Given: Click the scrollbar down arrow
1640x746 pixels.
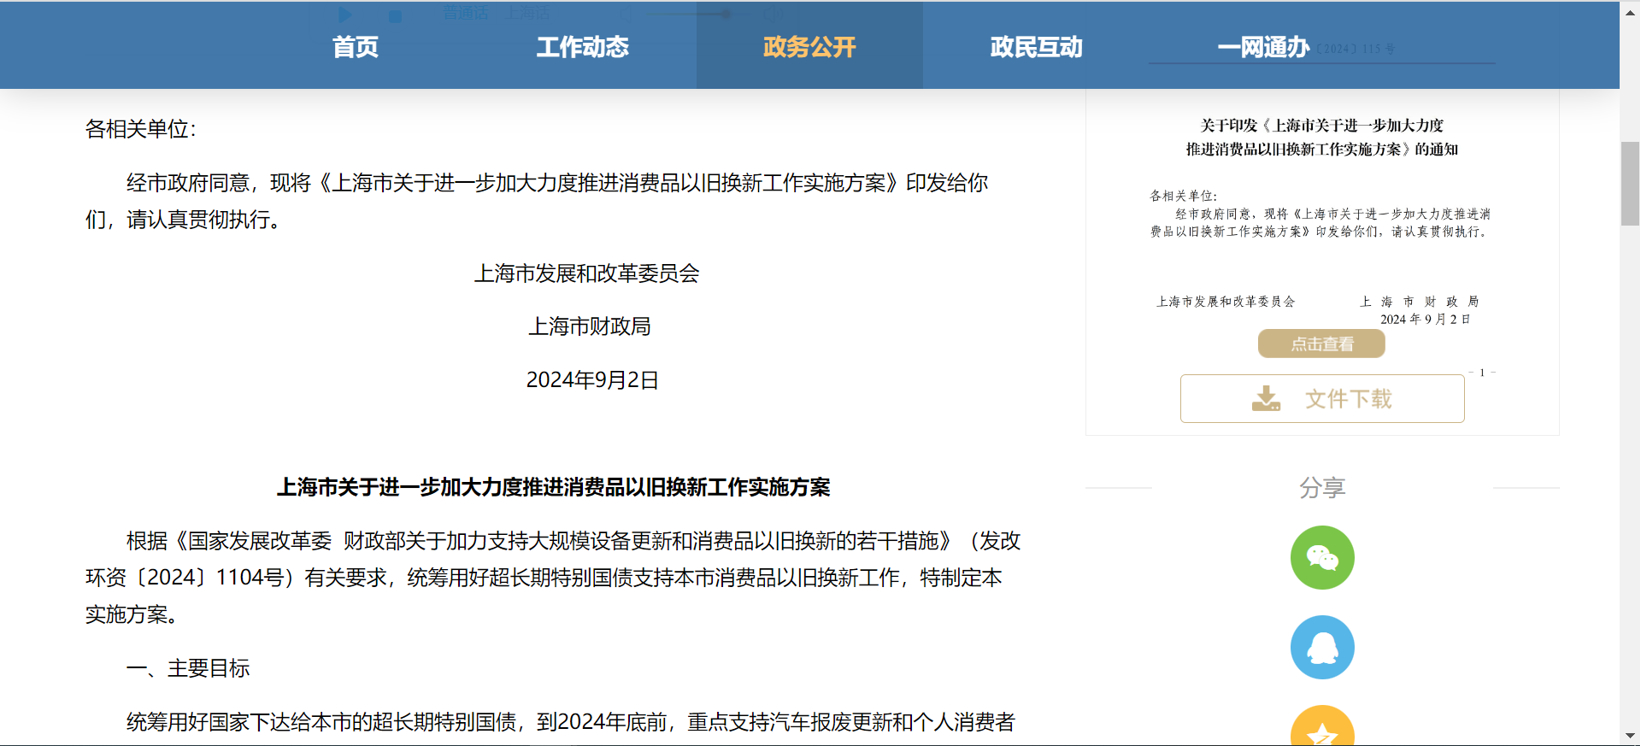Looking at the screenshot, I should tap(1630, 736).
